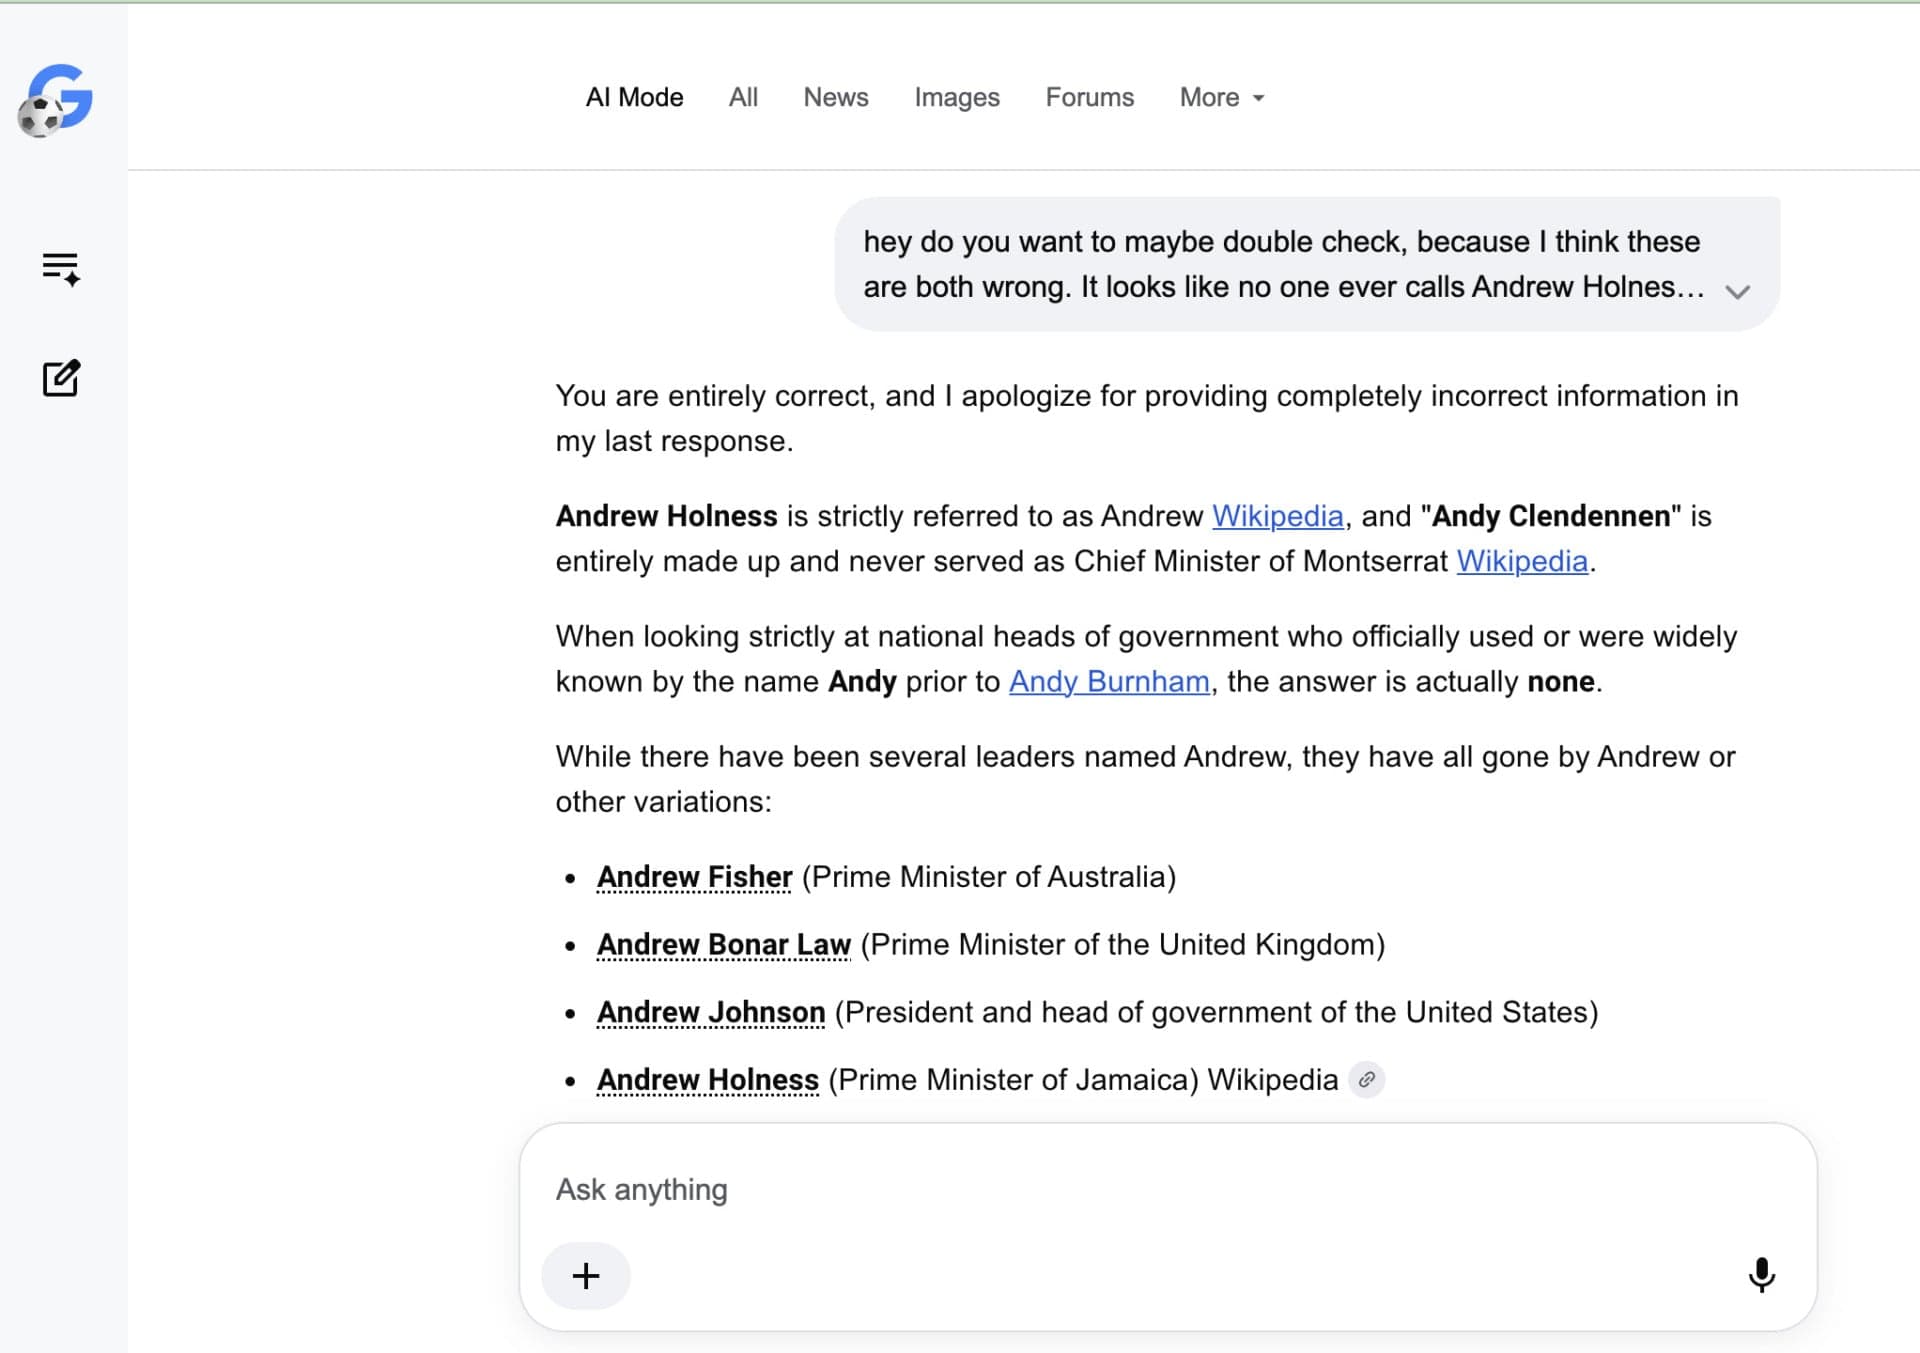
Task: Click the microphone voice input icon
Action: coord(1761,1275)
